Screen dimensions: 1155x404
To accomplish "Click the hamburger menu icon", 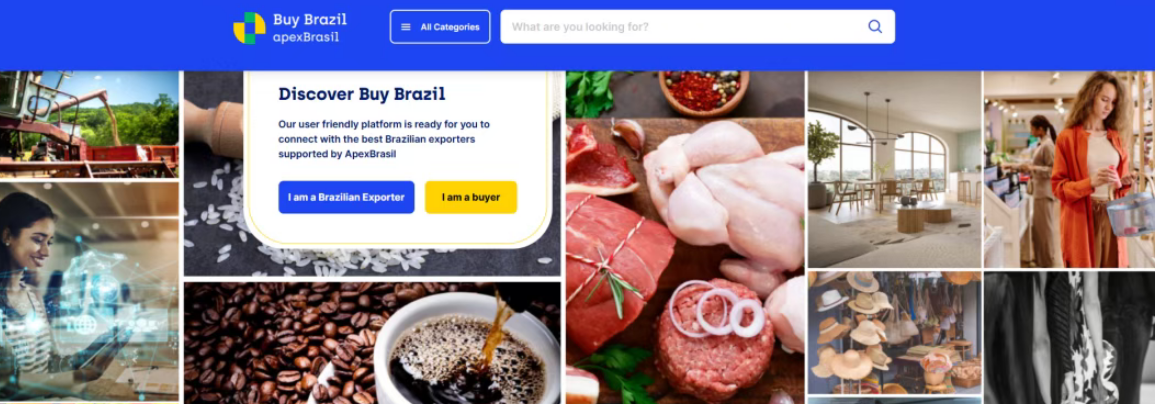I will point(406,27).
